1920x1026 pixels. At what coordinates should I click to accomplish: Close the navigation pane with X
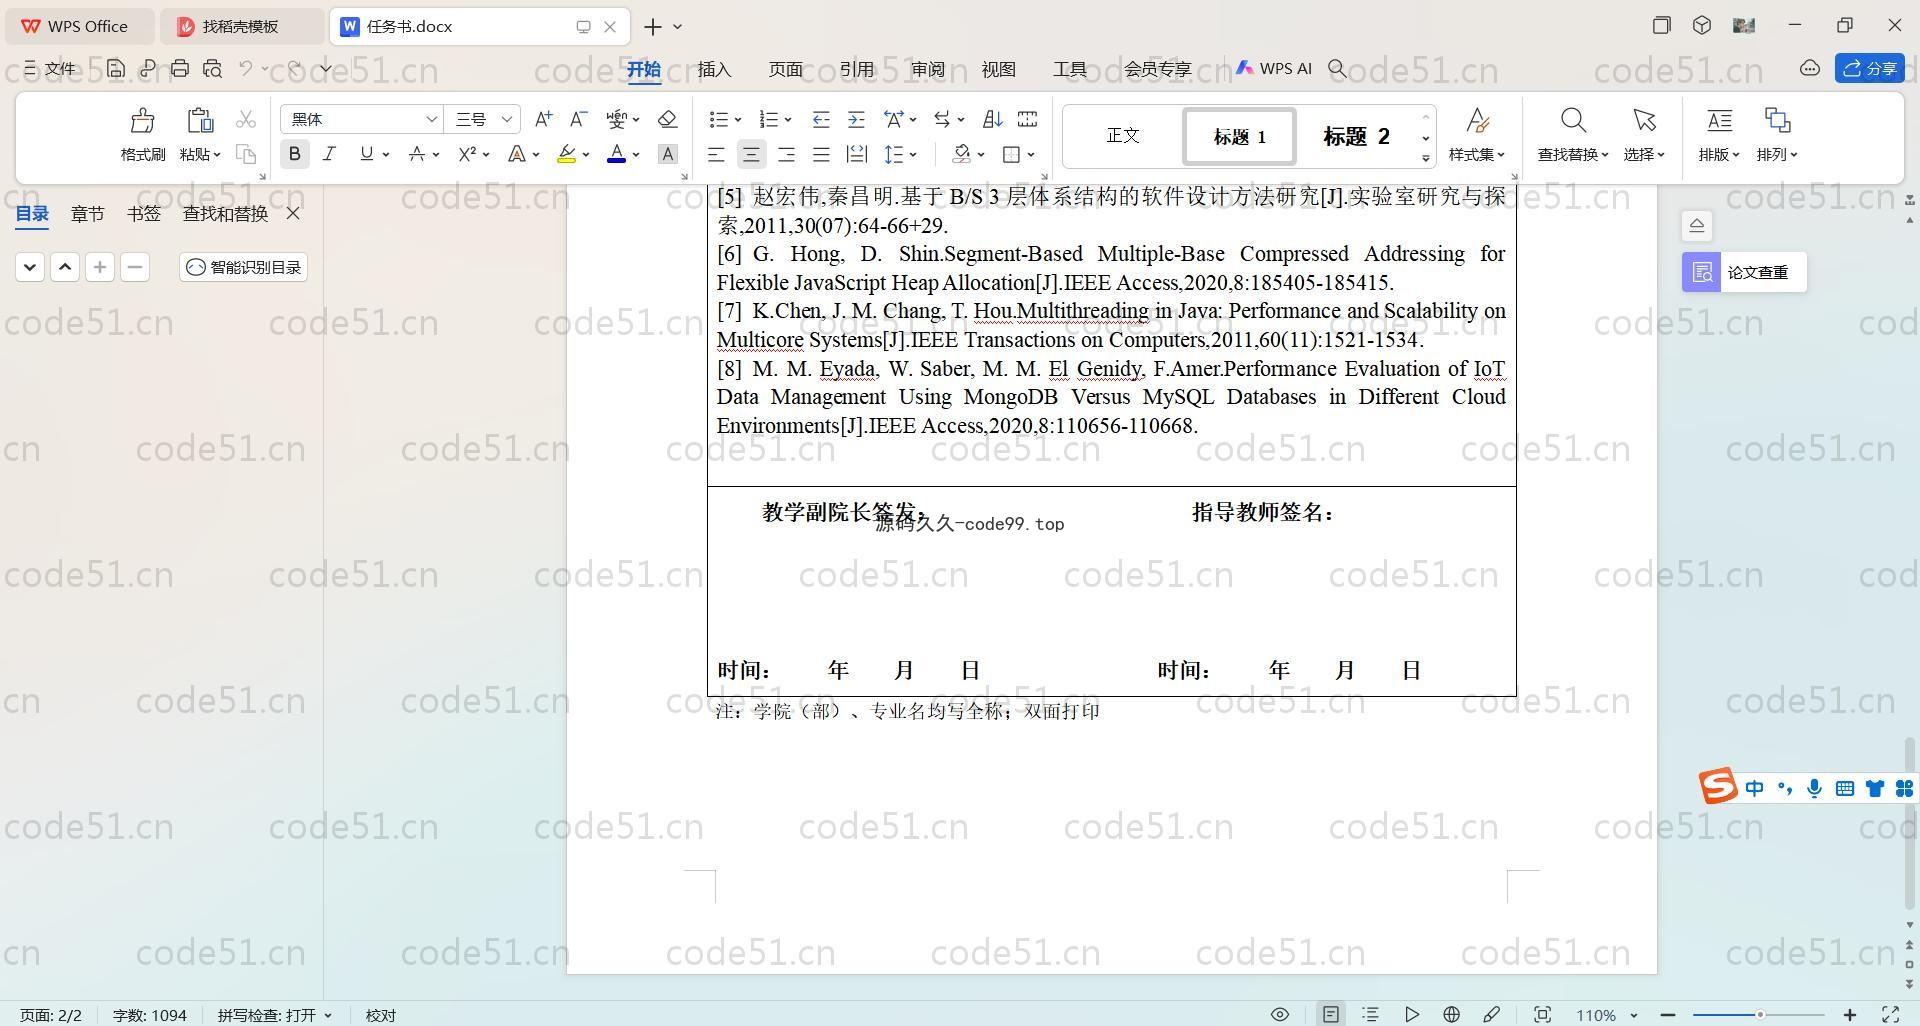tap(293, 213)
